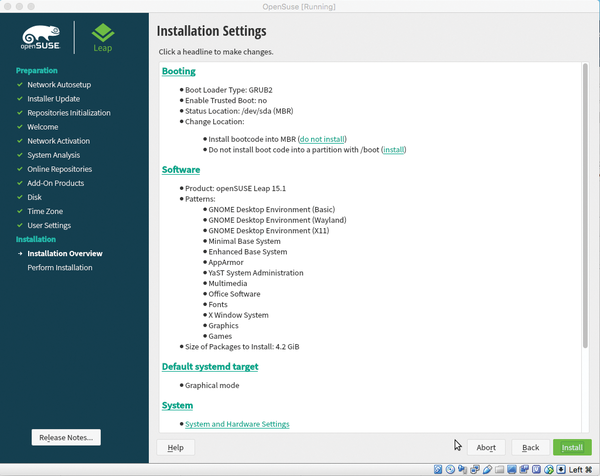Click the green Leap logo
The width and height of the screenshot is (600, 476).
pyautogui.click(x=103, y=37)
